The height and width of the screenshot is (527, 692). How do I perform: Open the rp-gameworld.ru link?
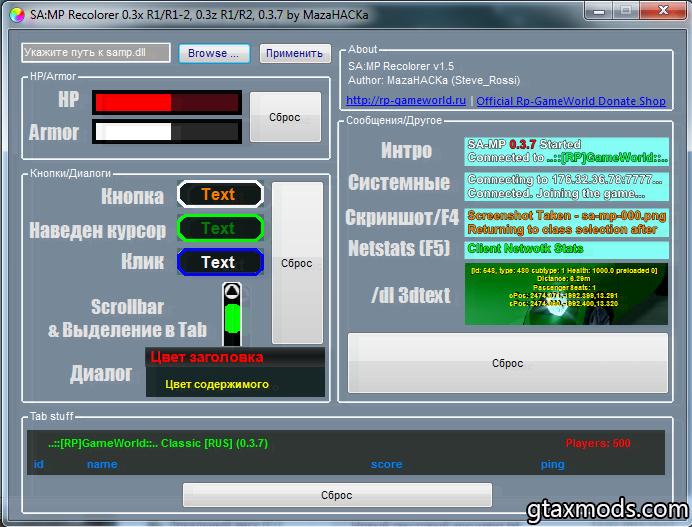406,101
